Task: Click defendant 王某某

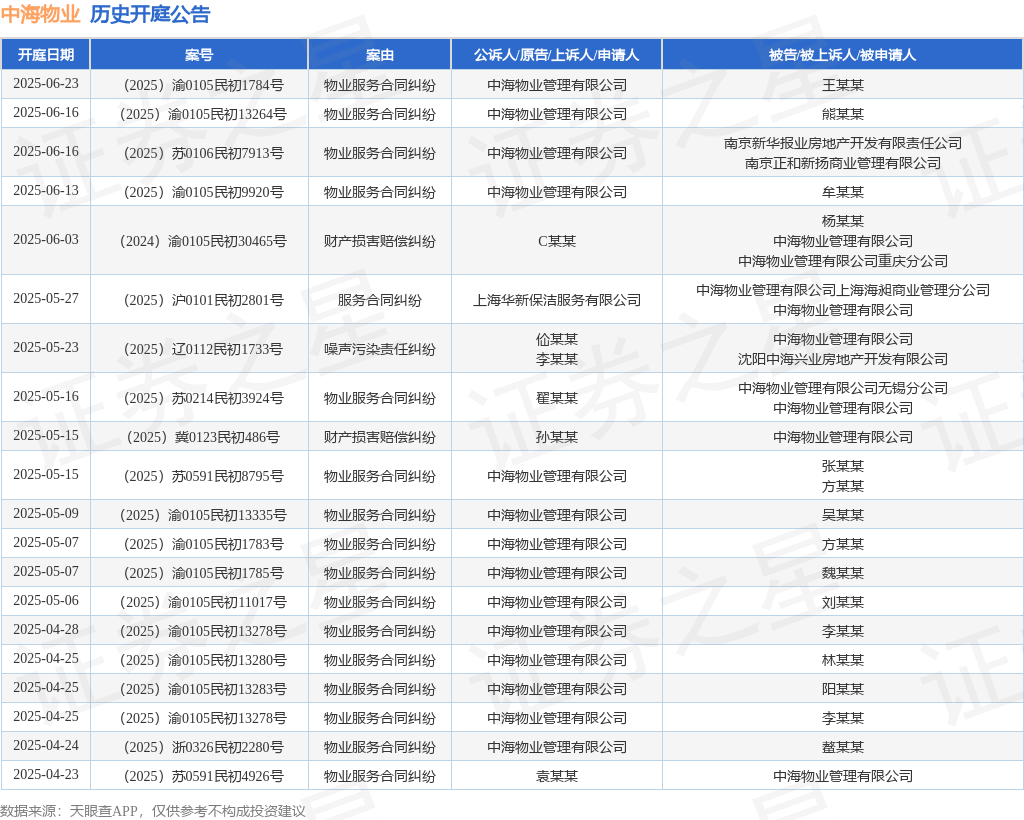Action: [x=842, y=85]
